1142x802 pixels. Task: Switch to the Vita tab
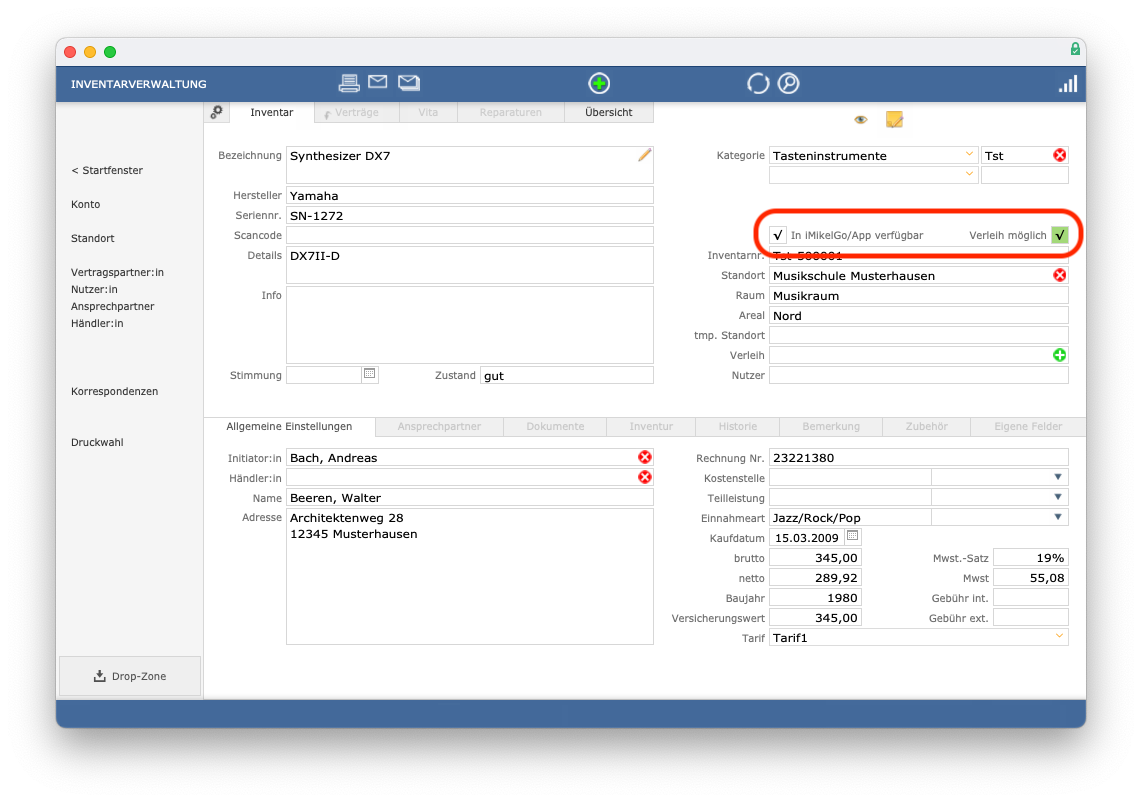click(x=428, y=112)
